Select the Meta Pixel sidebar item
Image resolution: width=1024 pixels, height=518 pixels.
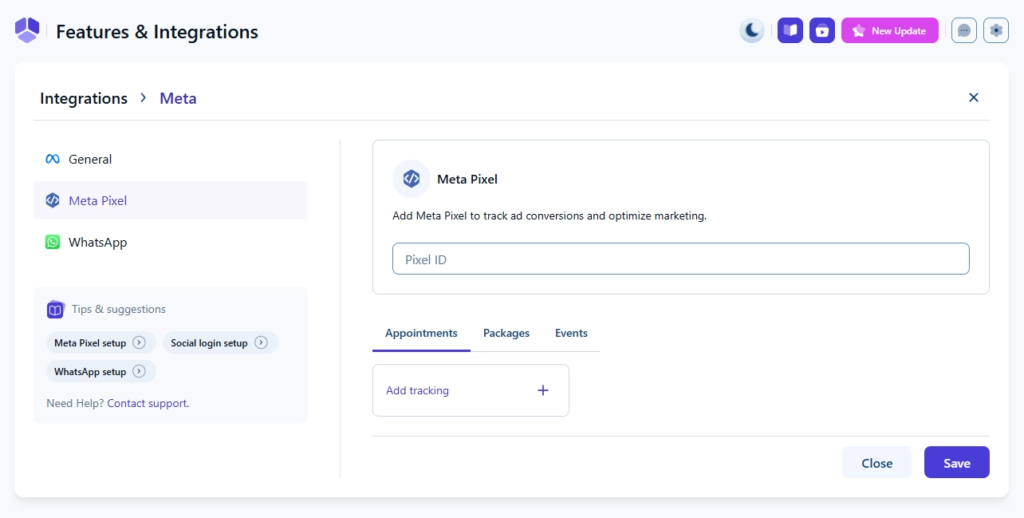[97, 201]
